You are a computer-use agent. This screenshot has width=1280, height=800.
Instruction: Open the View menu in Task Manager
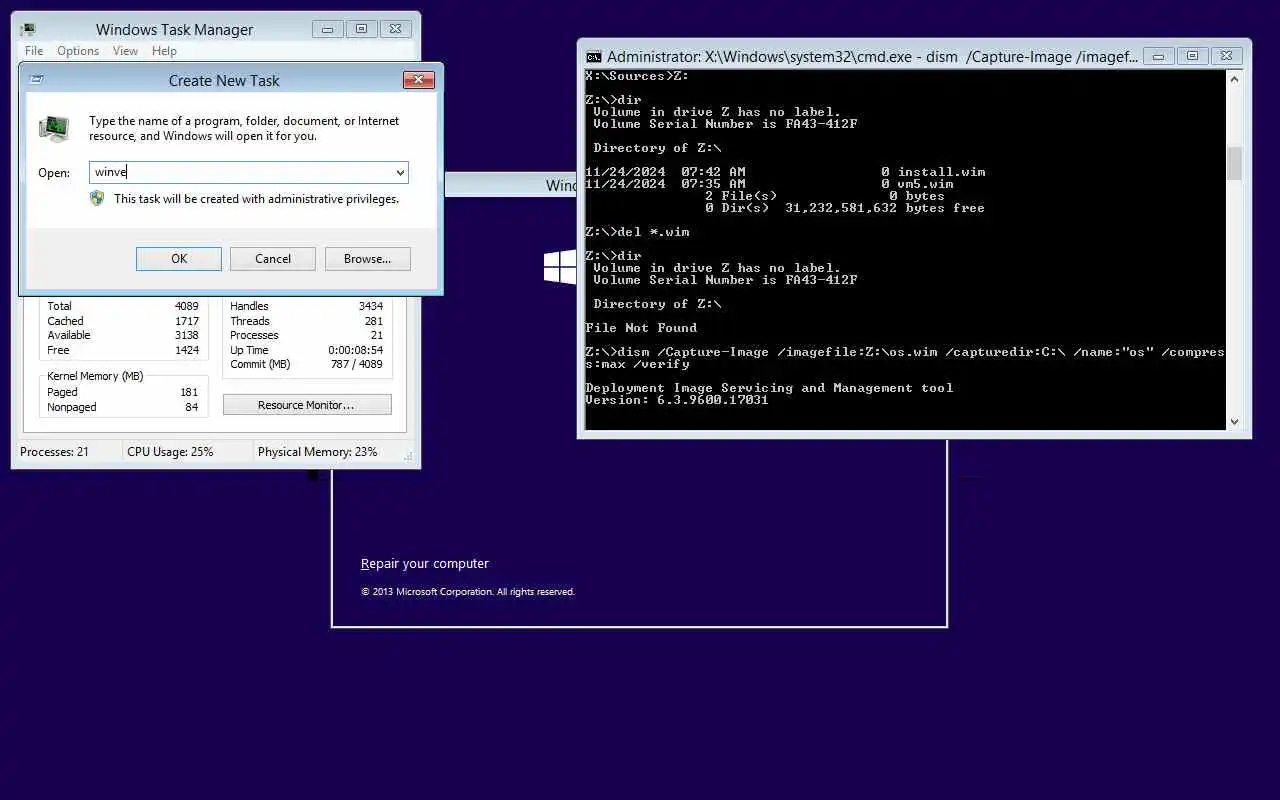[125, 51]
